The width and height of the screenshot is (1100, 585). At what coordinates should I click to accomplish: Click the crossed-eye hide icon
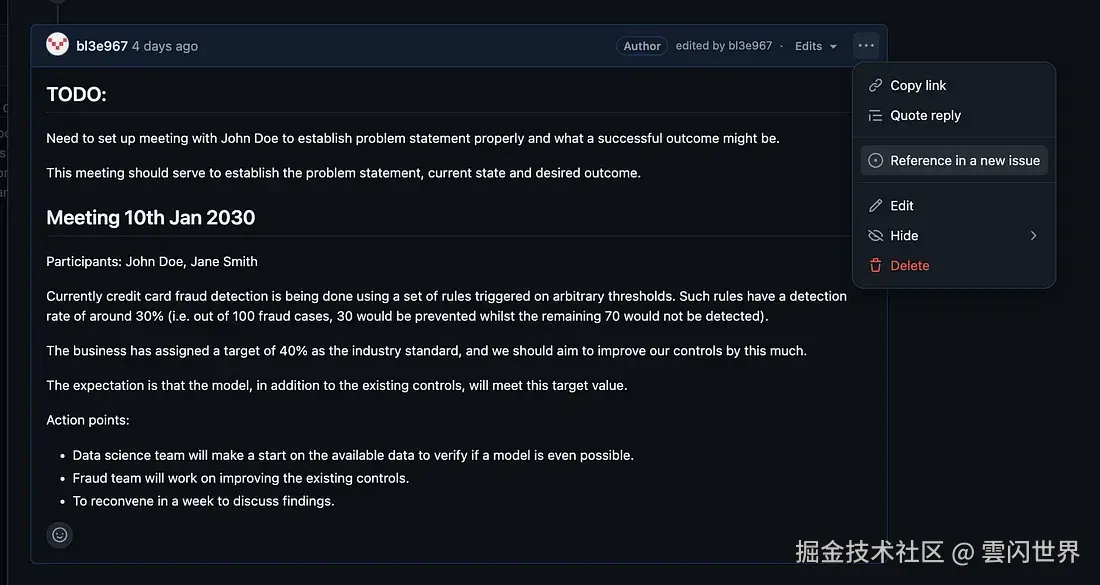click(875, 235)
